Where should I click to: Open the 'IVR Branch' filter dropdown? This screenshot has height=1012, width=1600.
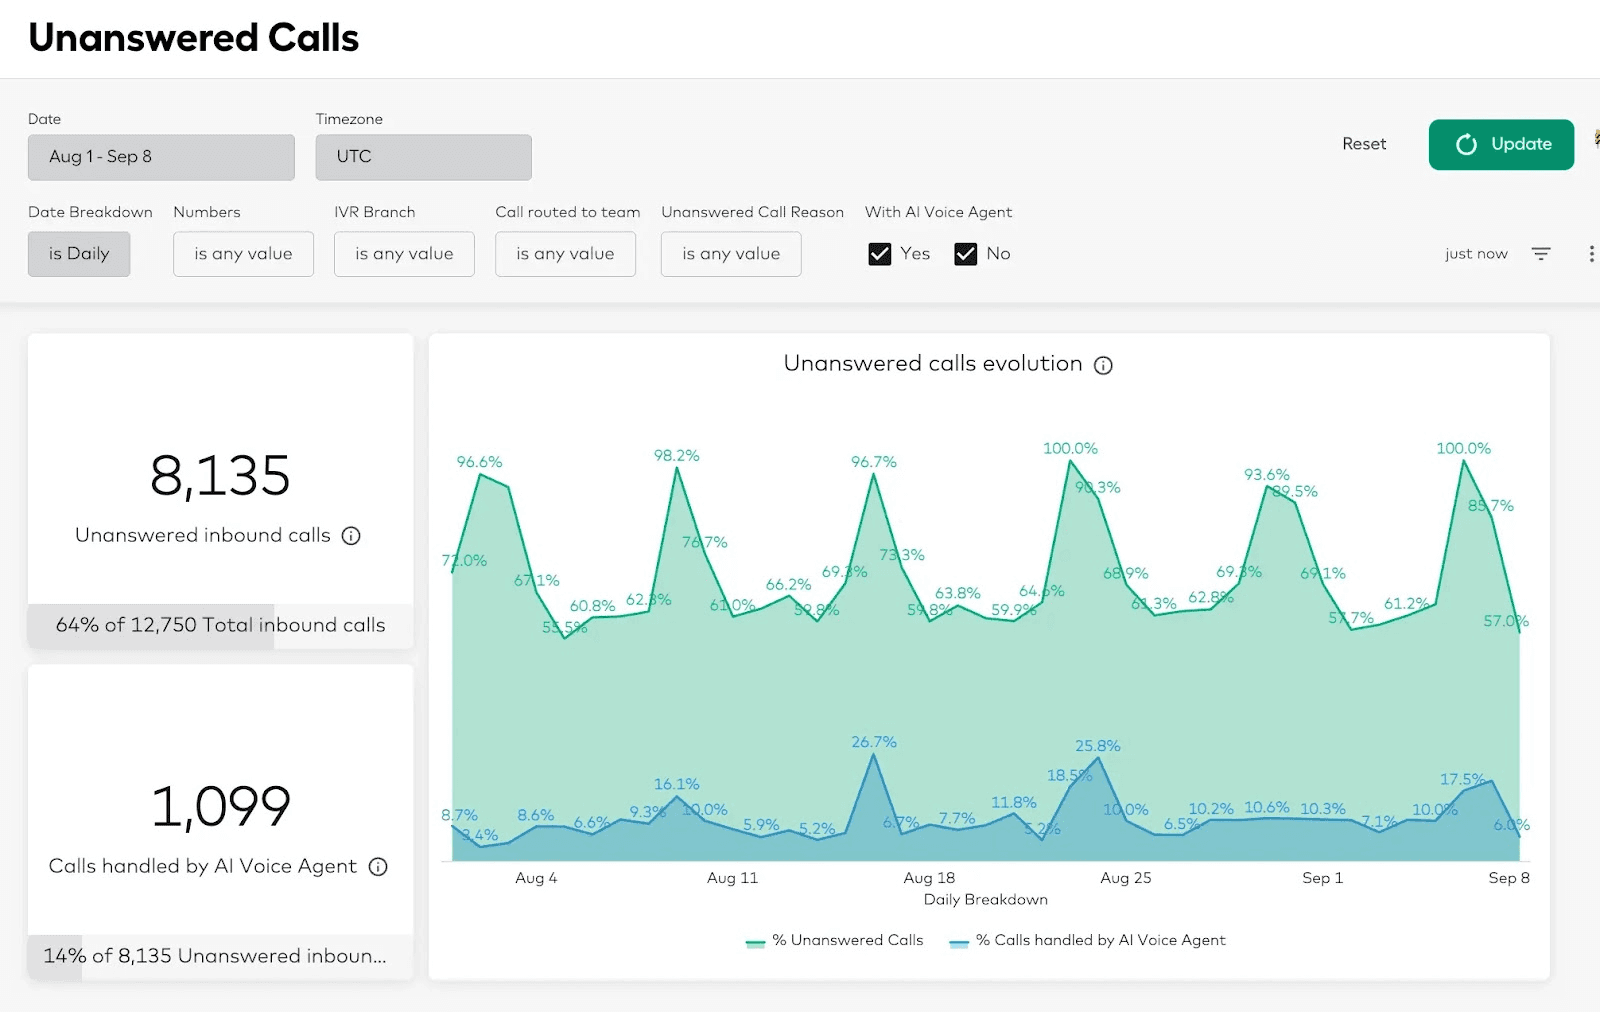click(x=404, y=254)
